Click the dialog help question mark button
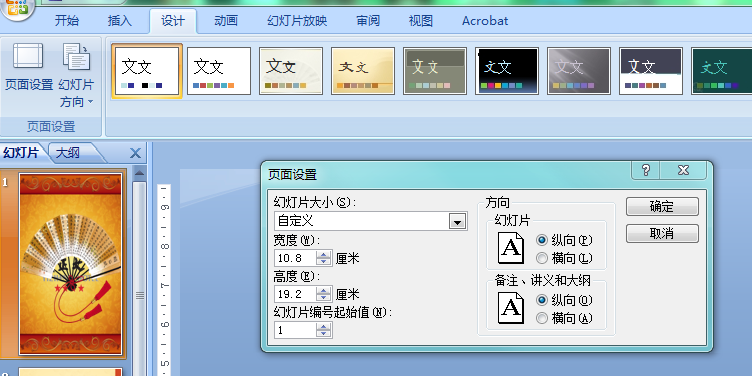This screenshot has width=752, height=376. pyautogui.click(x=646, y=170)
